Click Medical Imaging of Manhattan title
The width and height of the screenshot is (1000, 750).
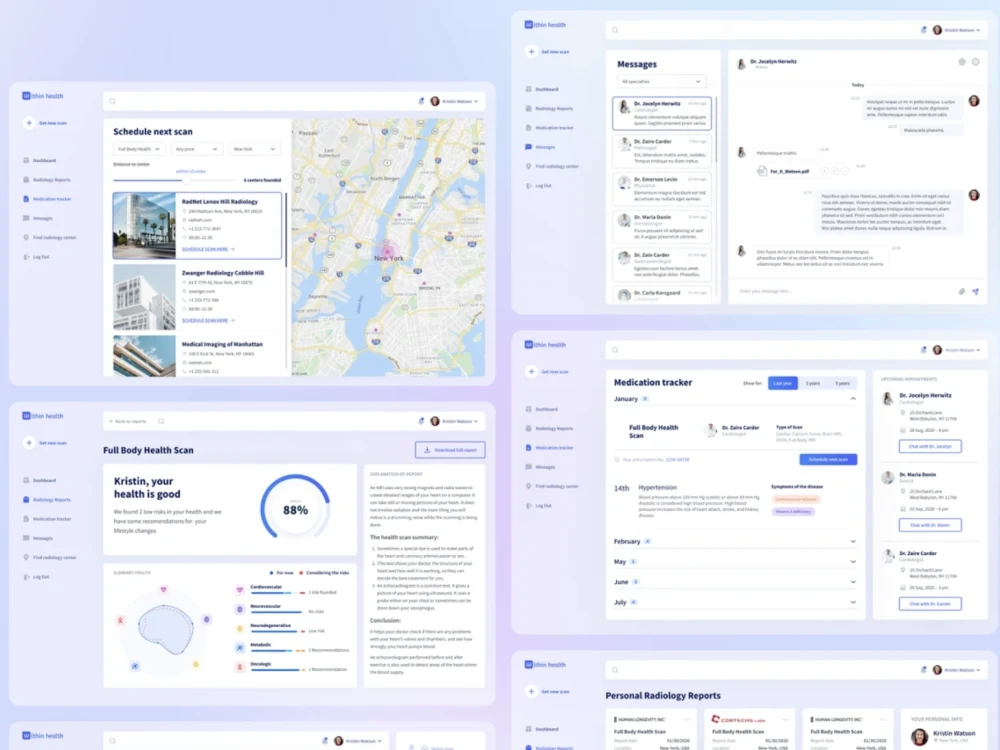tap(222, 344)
